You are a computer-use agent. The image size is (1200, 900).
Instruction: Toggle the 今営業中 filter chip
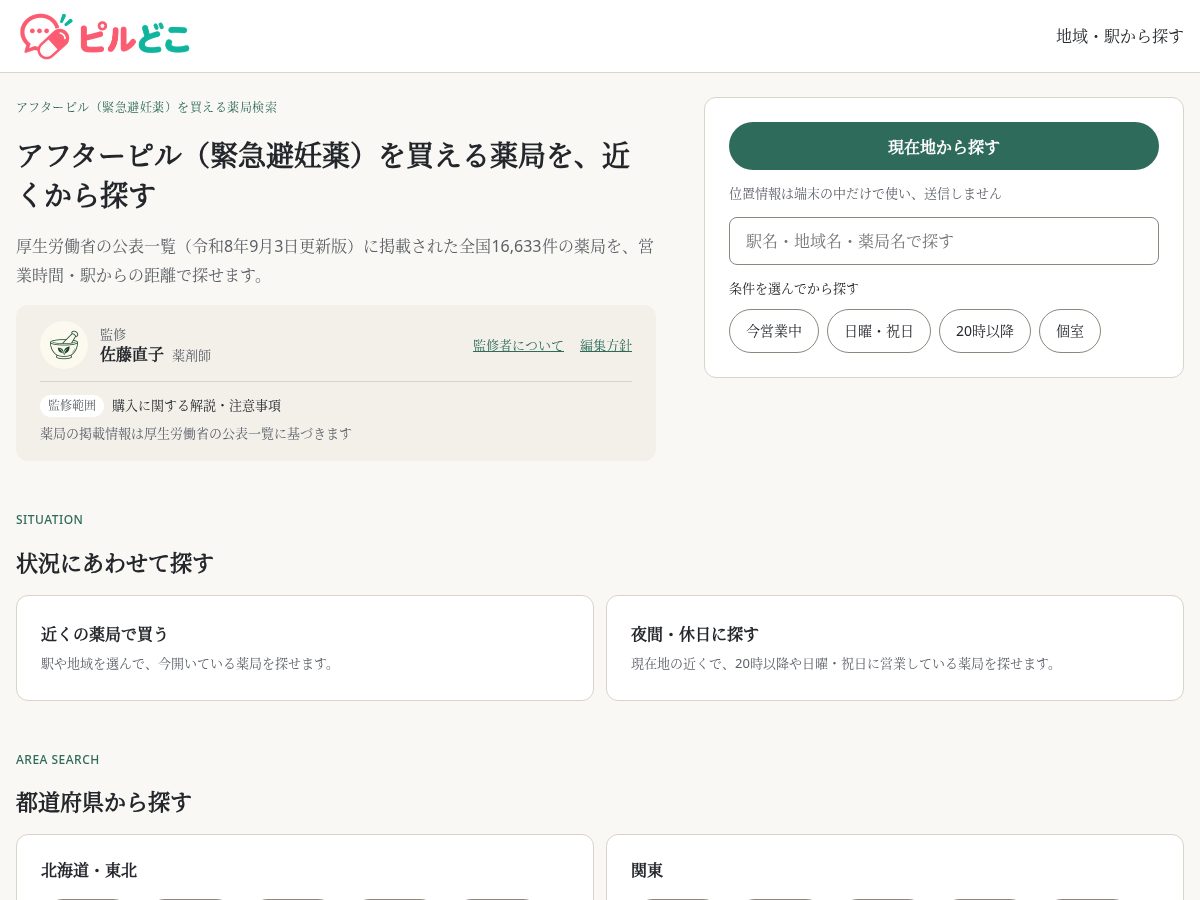(x=774, y=331)
